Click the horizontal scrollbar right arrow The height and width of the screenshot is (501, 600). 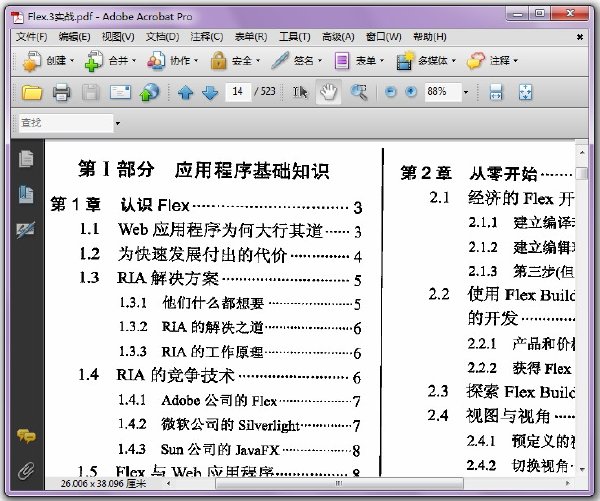pos(567,483)
